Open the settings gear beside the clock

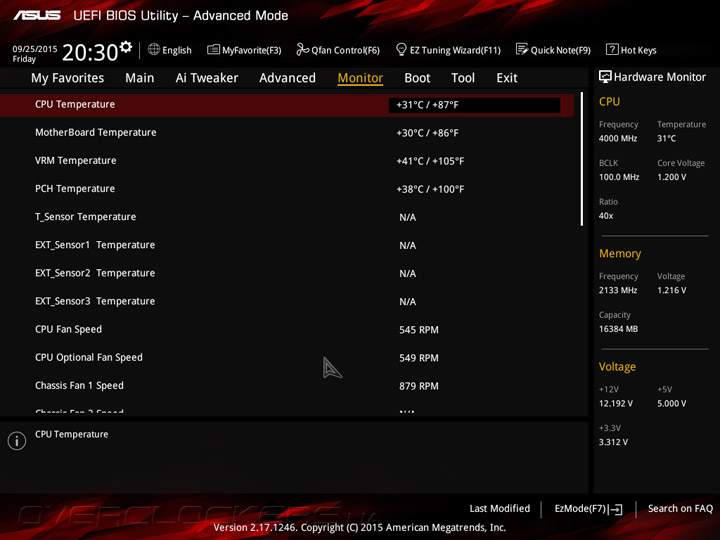coord(126,47)
